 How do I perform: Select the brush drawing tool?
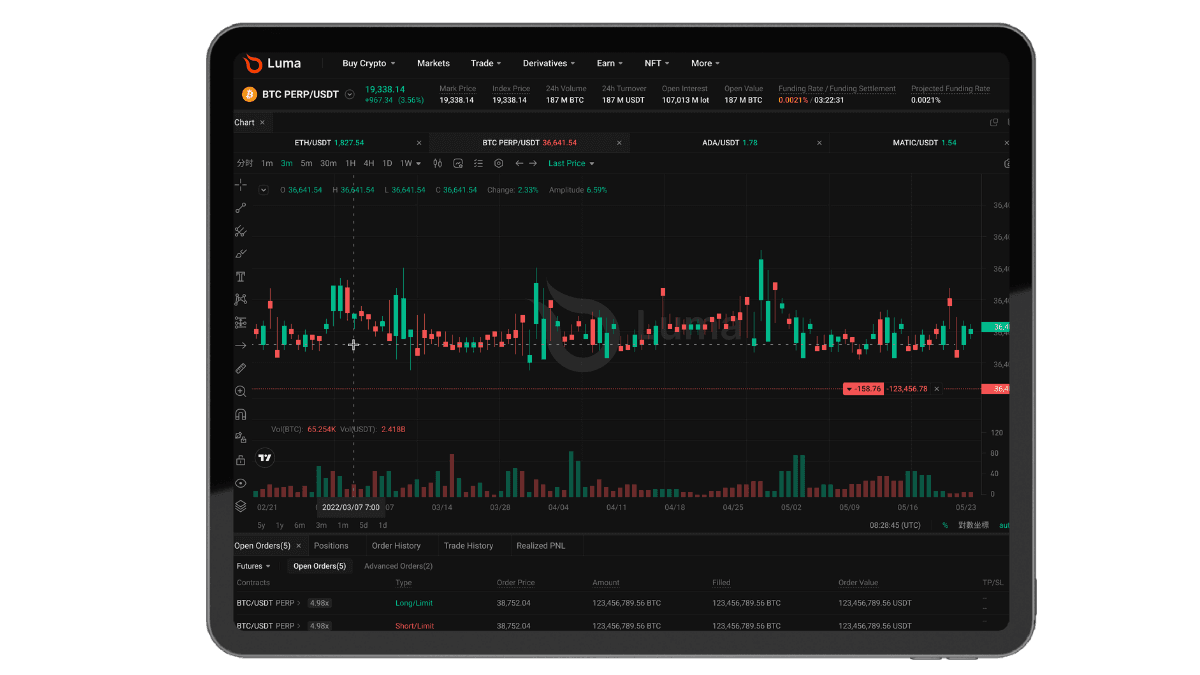click(x=240, y=254)
